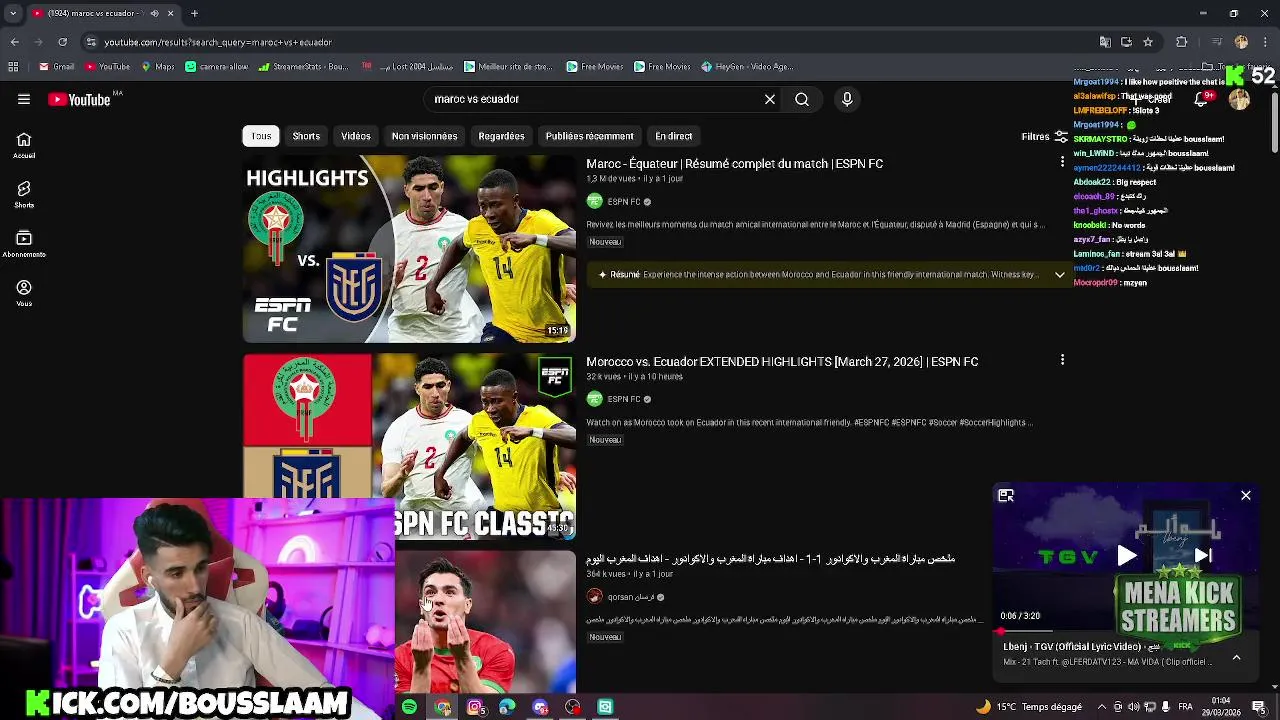Clear the search query with the X
This screenshot has width=1280, height=720.
[x=770, y=99]
